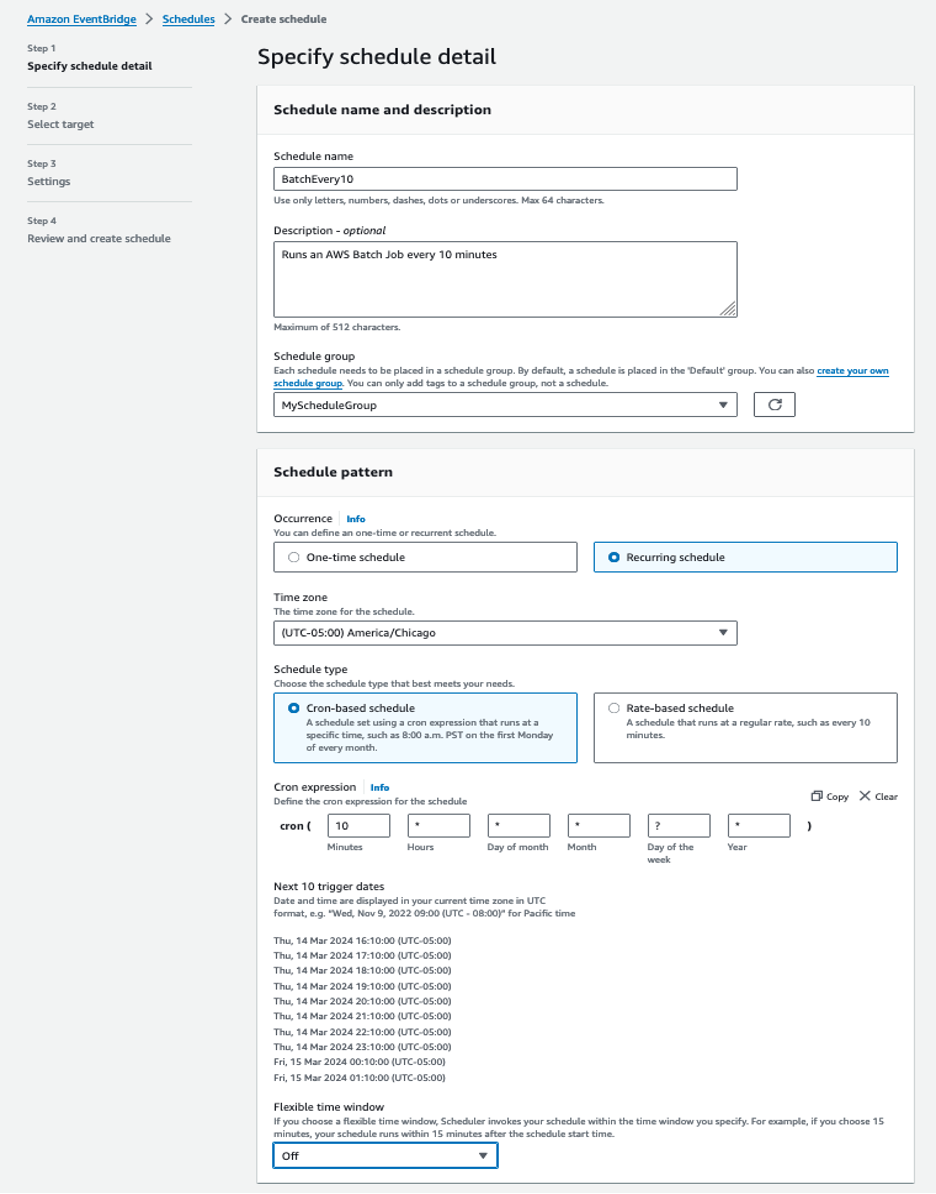Click the create your own schedule group link
The width and height of the screenshot is (936, 1194).
852,370
